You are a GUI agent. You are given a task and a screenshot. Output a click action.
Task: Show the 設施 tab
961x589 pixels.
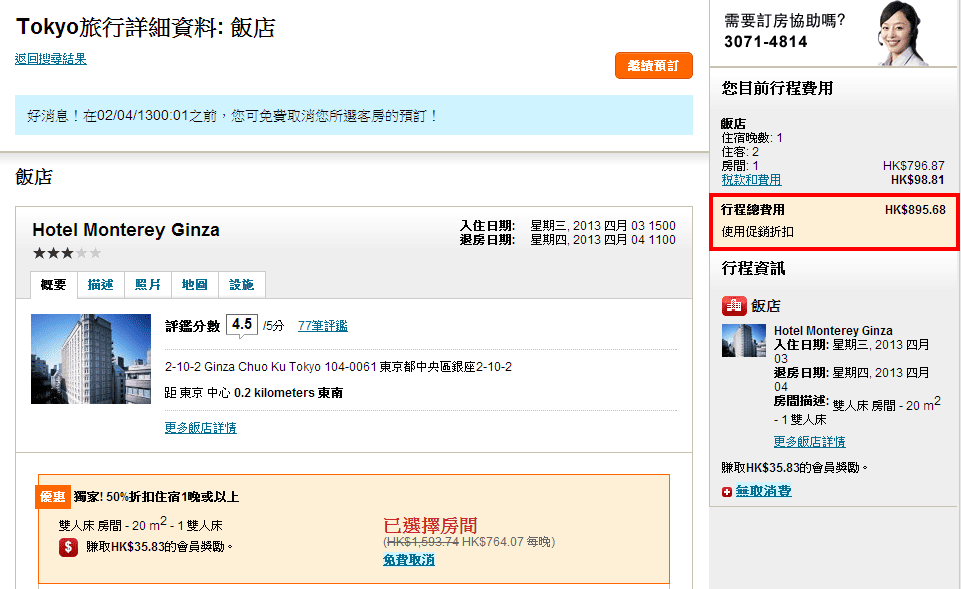coord(242,285)
